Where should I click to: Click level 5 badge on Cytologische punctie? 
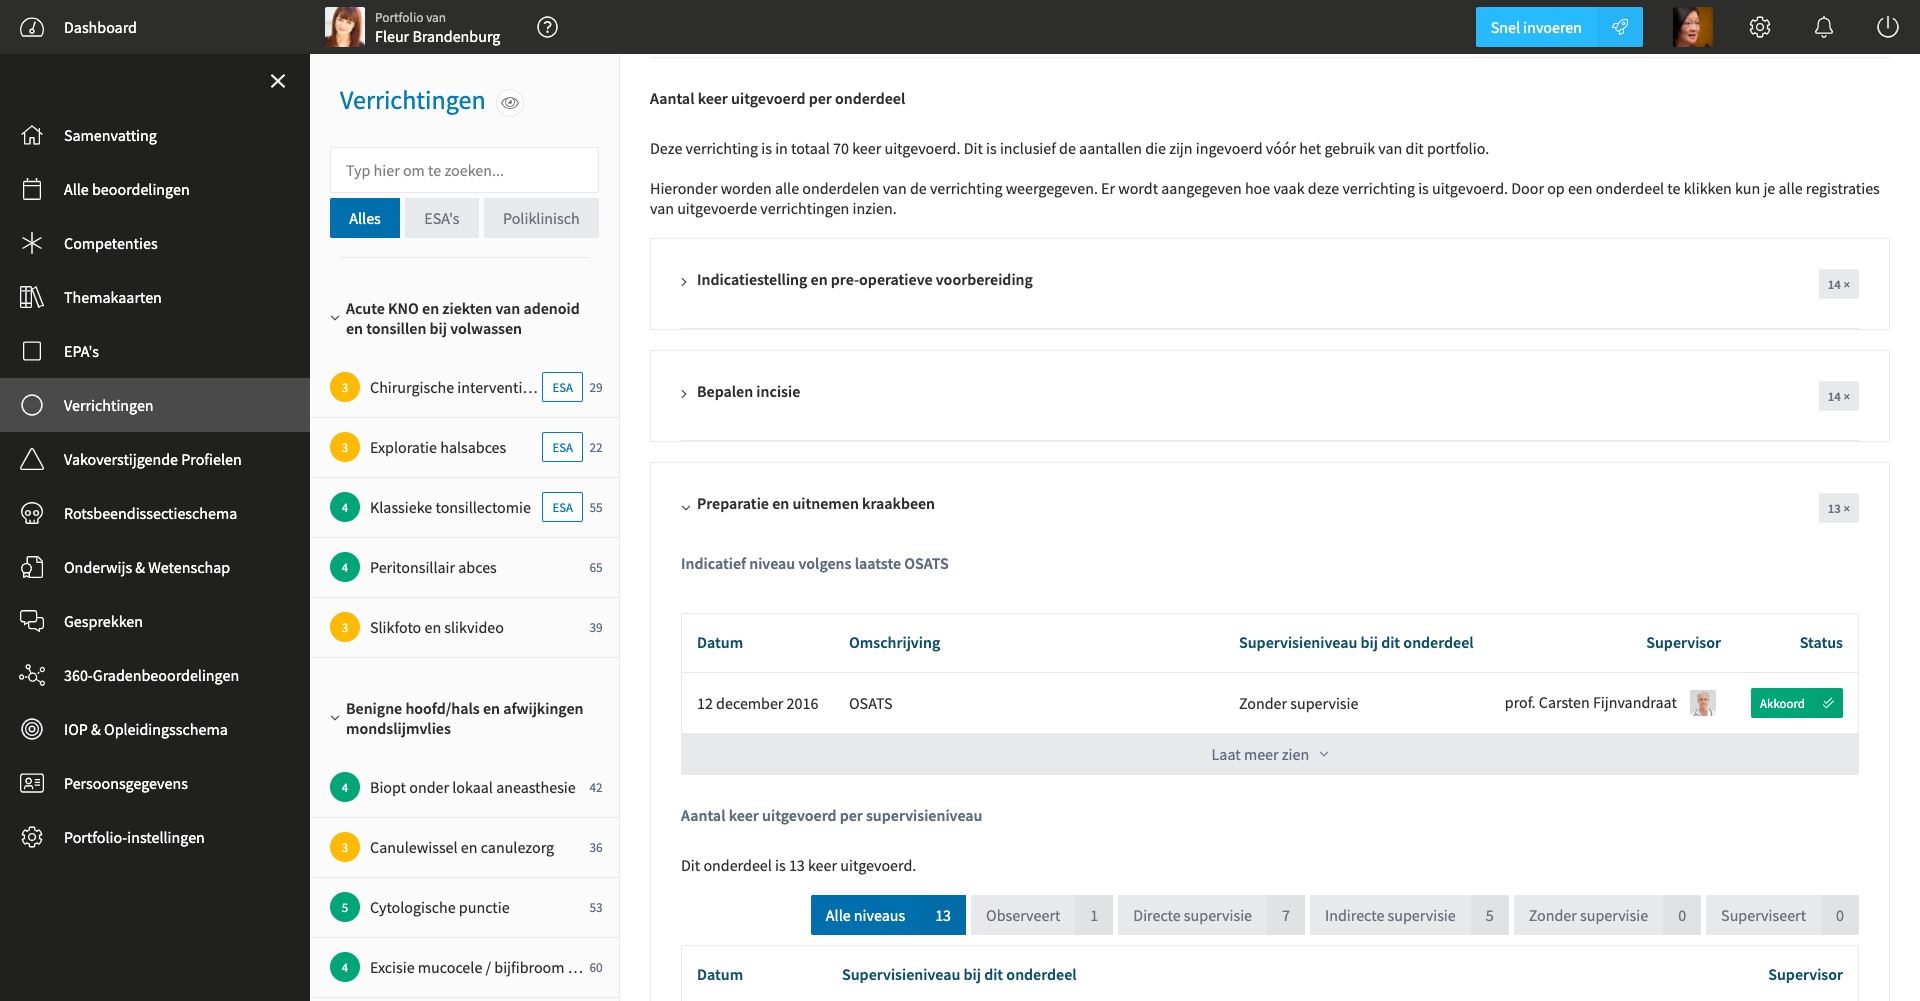[x=345, y=907]
